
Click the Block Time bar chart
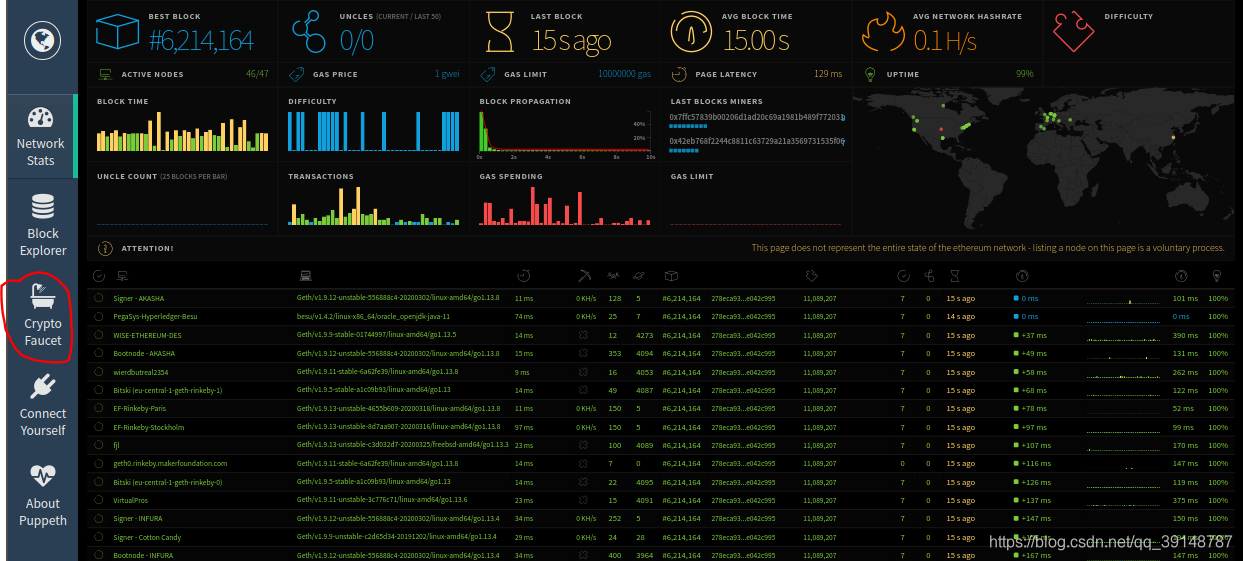[183, 131]
